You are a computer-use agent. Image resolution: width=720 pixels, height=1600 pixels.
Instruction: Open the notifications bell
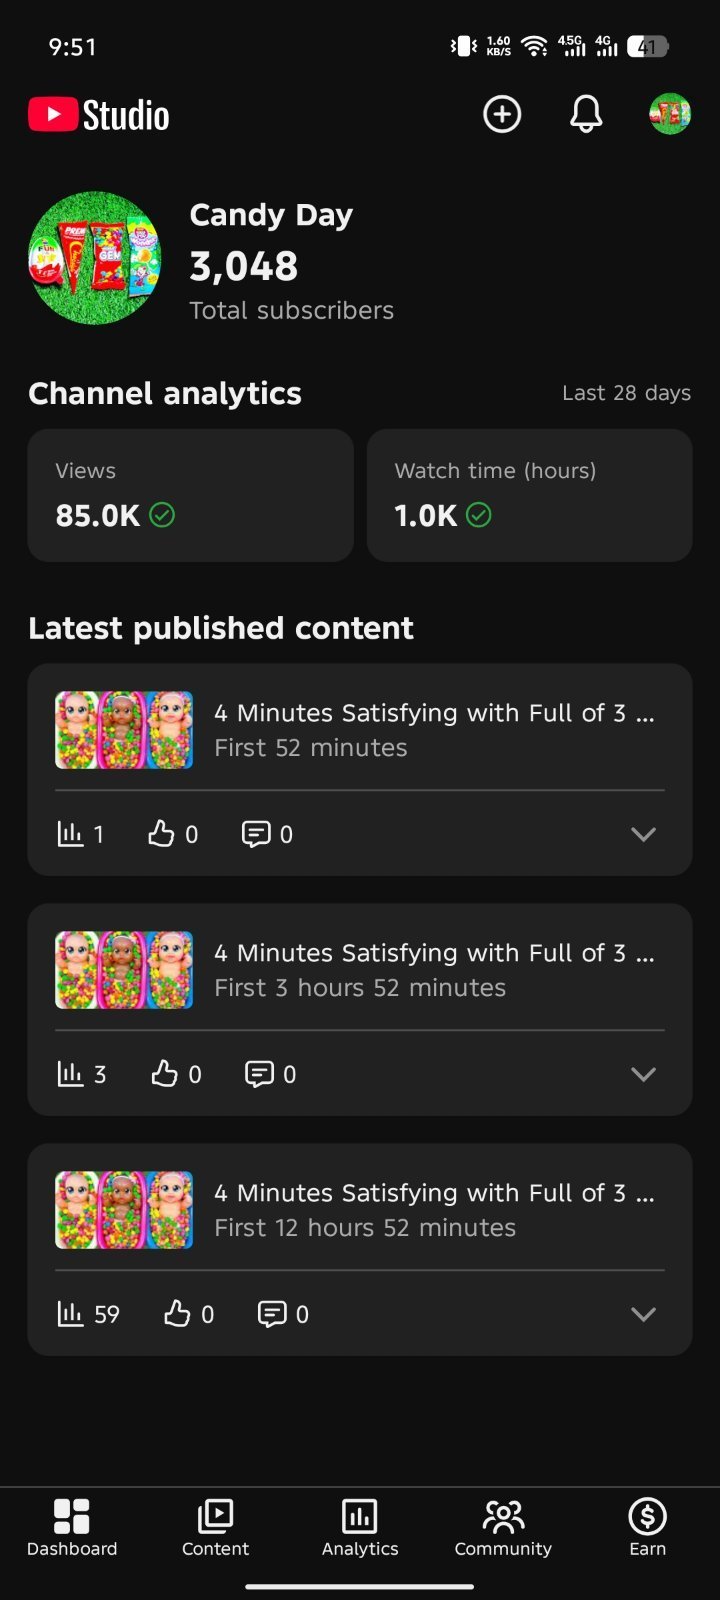(586, 114)
